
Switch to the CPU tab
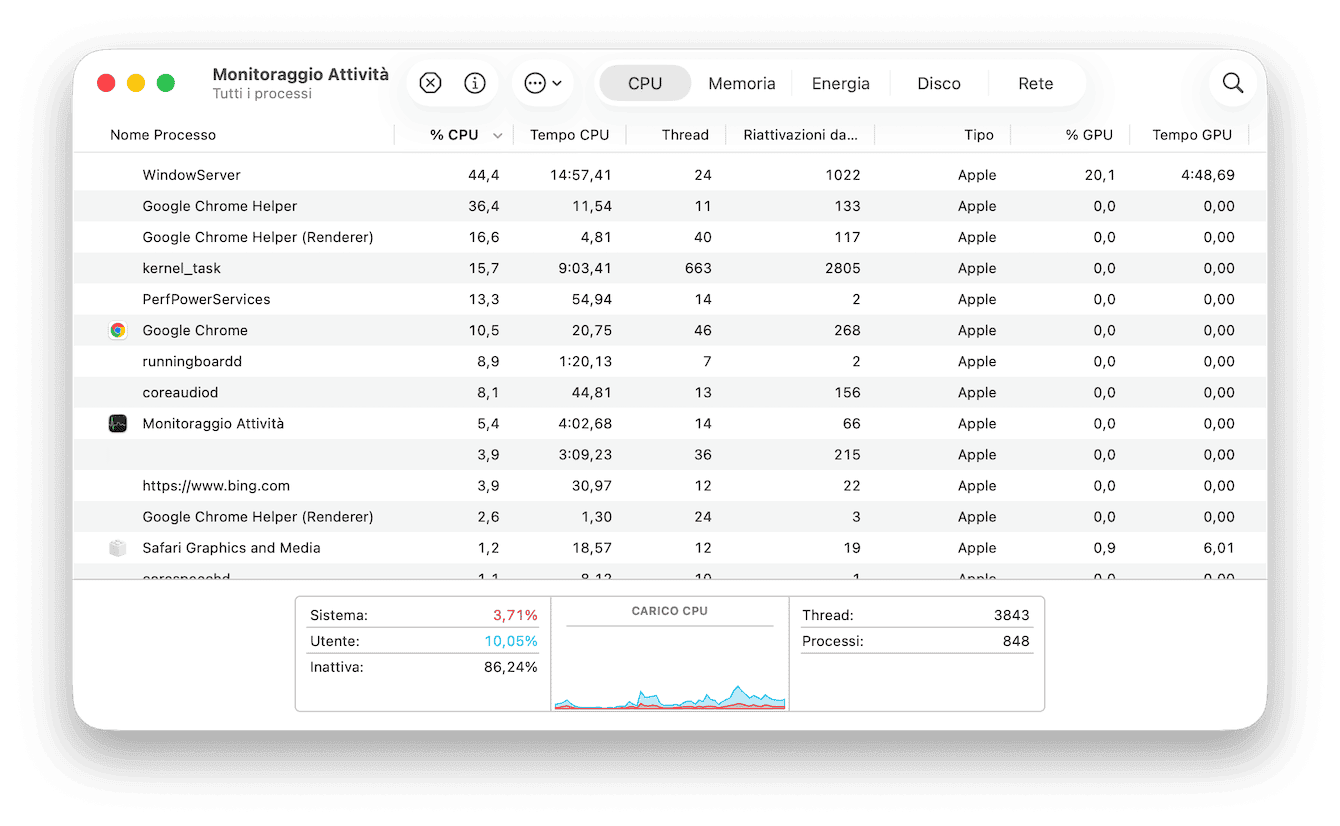click(645, 83)
